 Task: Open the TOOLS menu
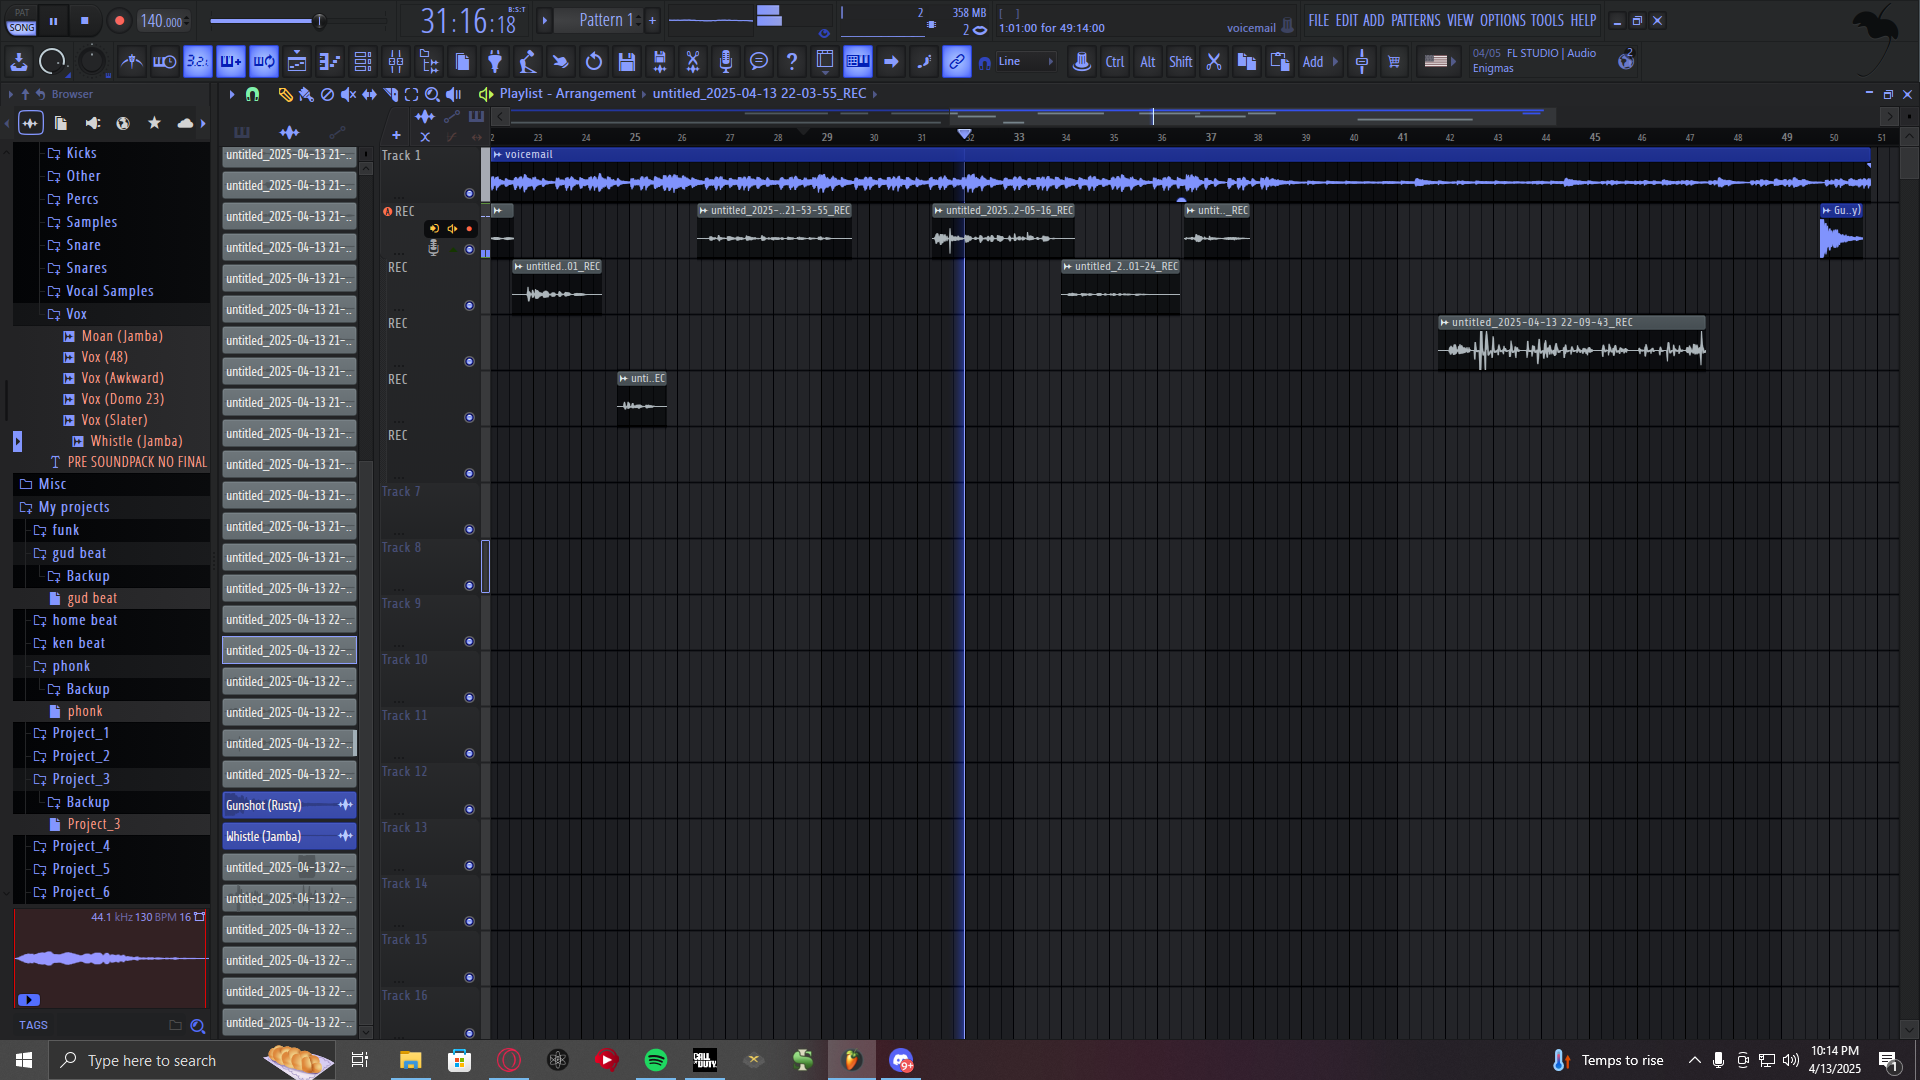pos(1546,20)
